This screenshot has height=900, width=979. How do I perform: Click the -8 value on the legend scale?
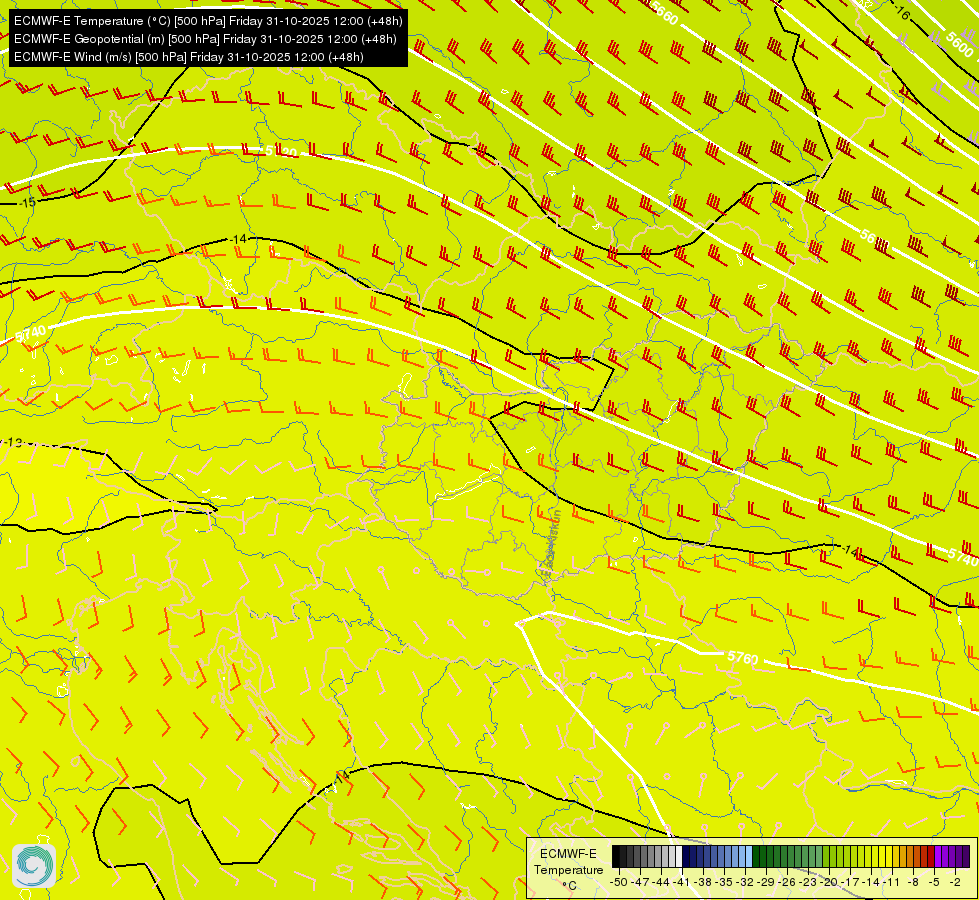(913, 882)
